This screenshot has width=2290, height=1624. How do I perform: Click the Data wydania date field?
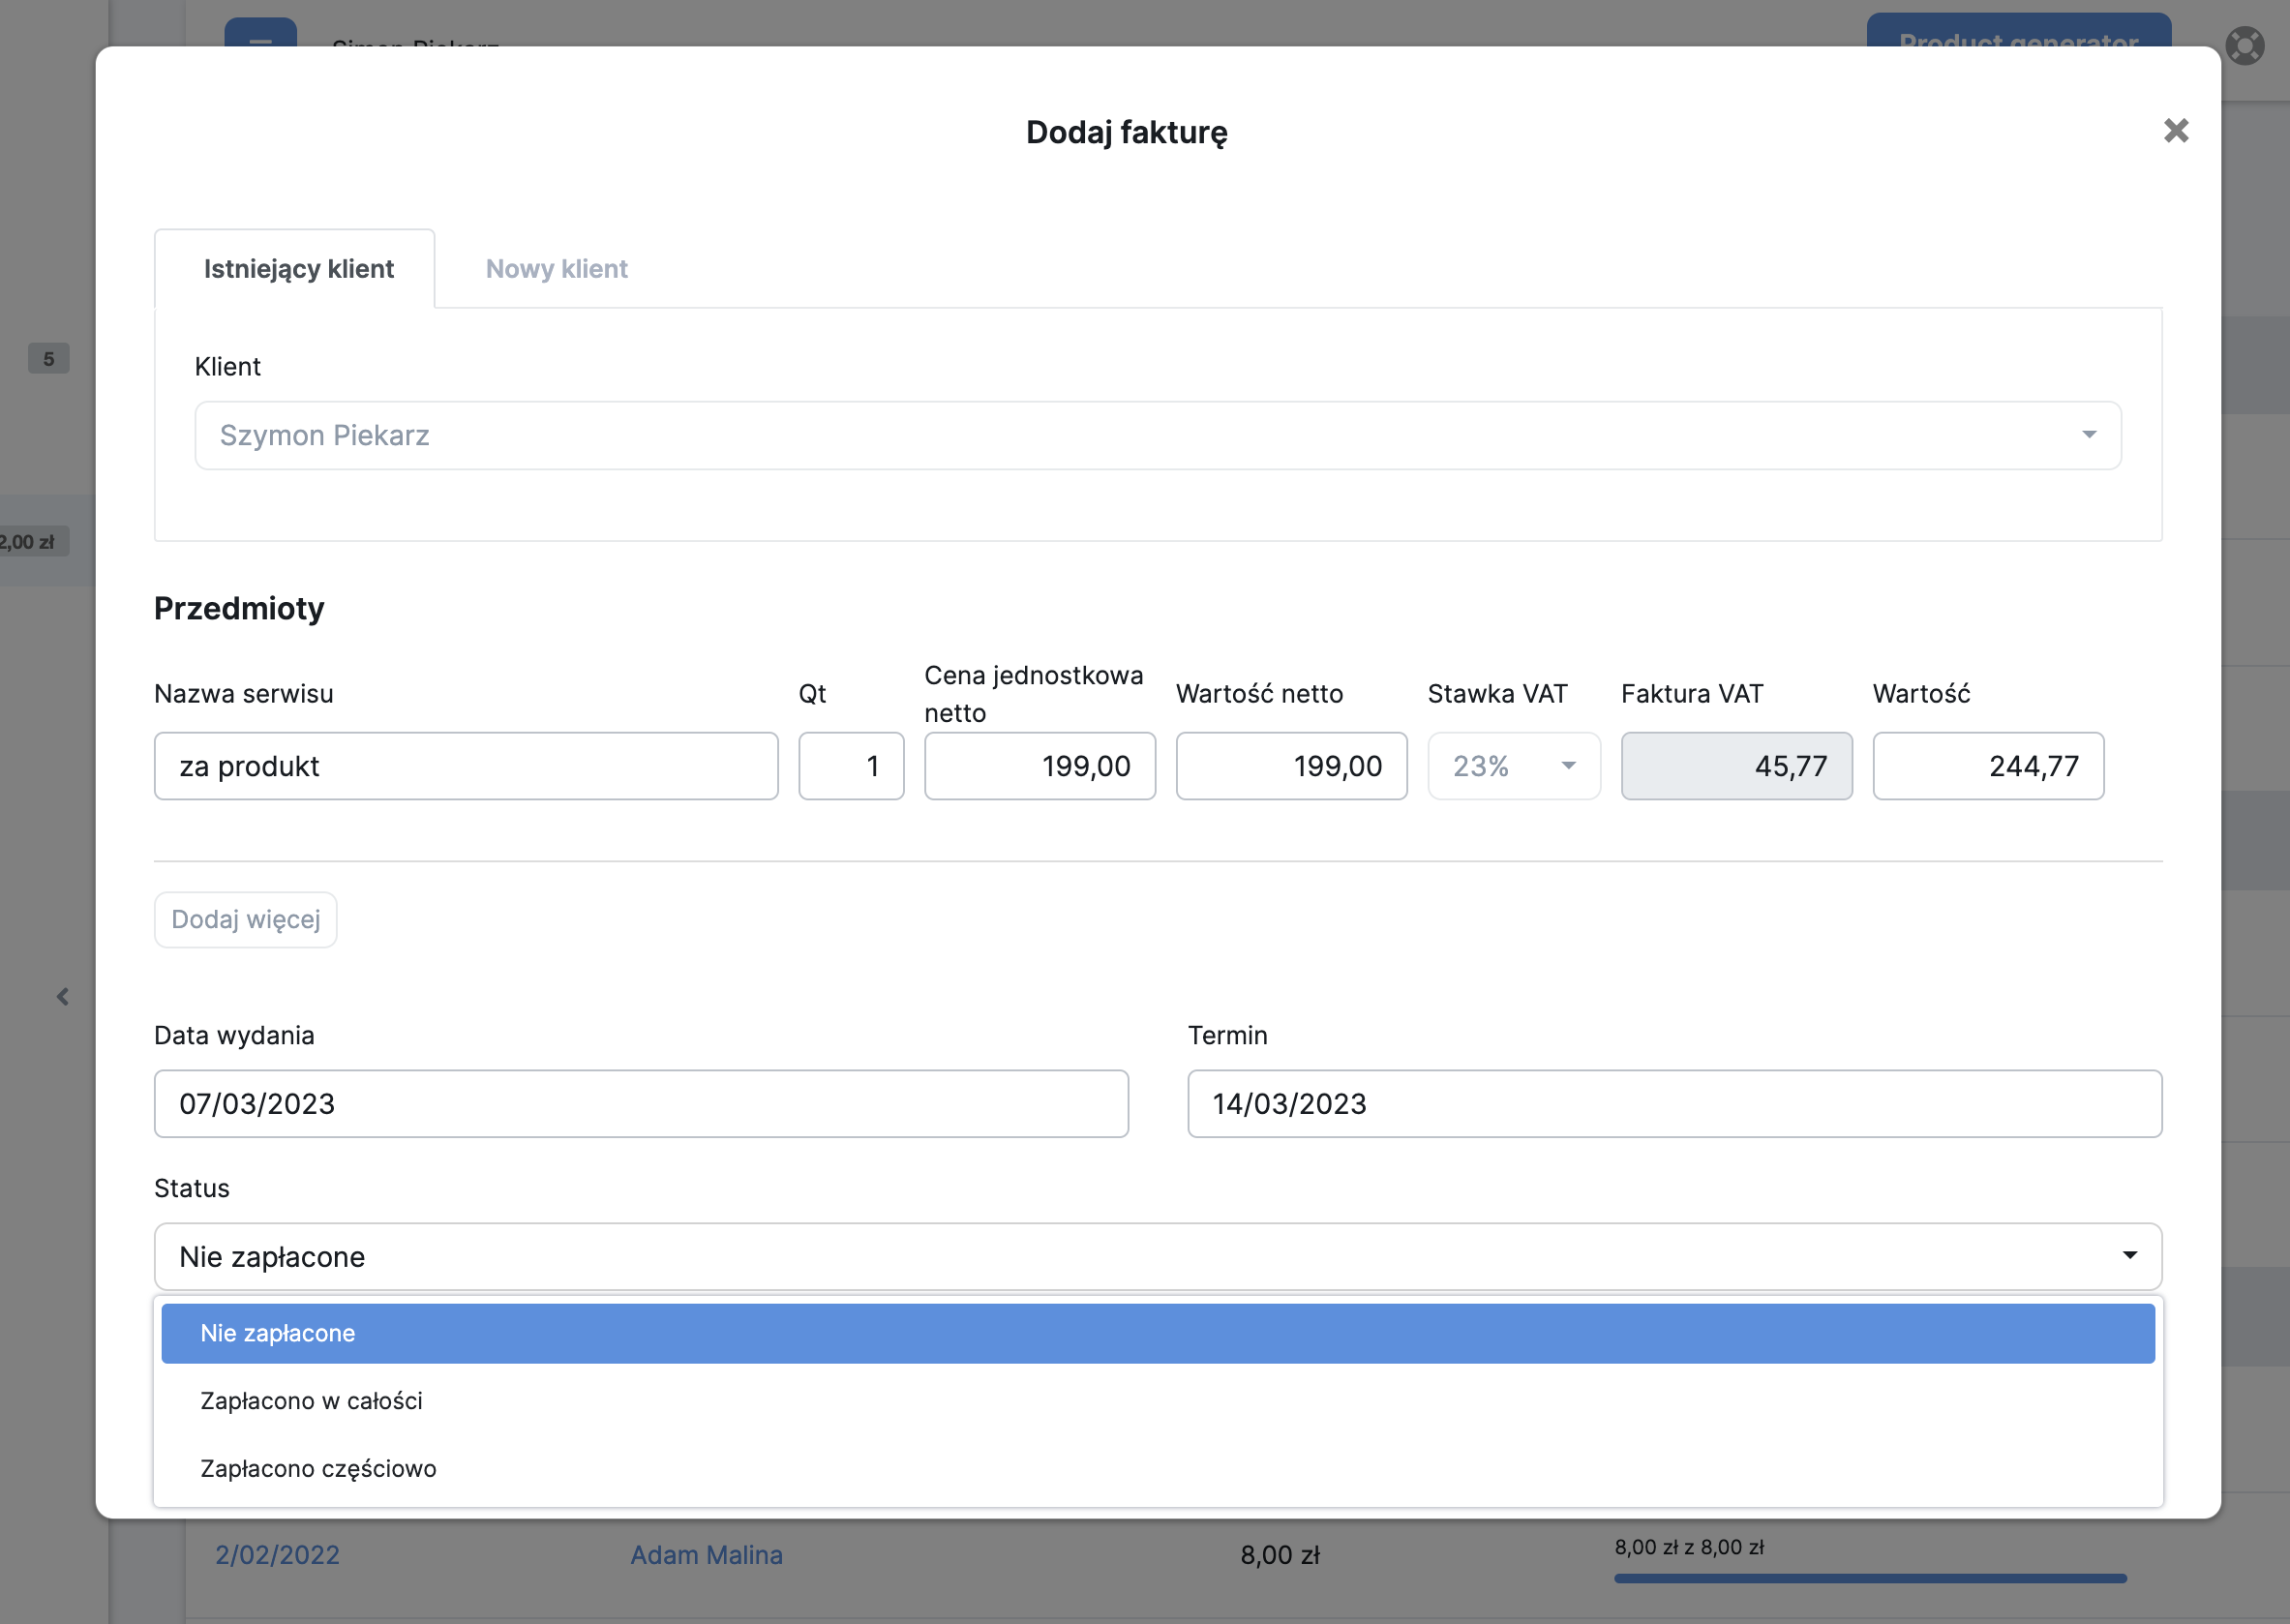(x=640, y=1104)
